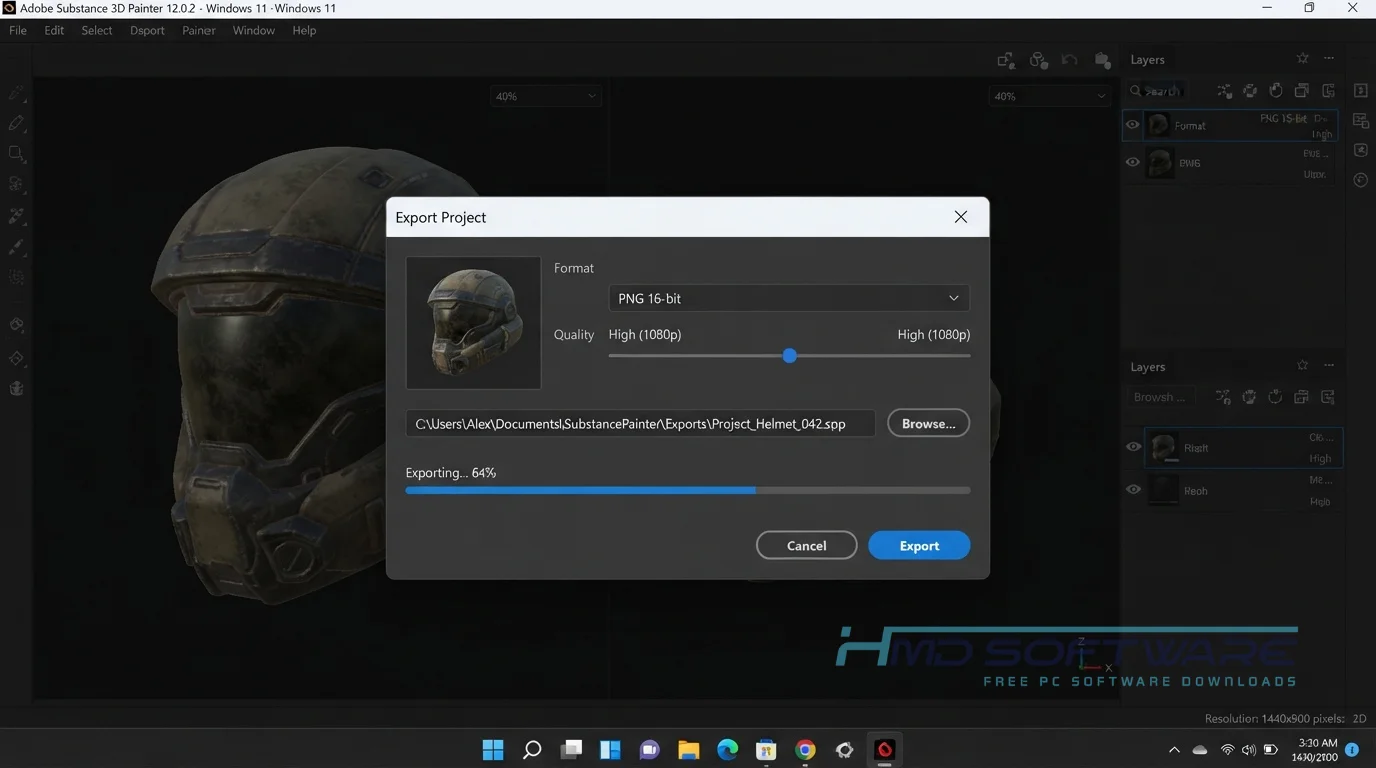Viewport: 1376px width, 768px height.
Task: Click the star icon in lower Layers panel header
Action: [x=1302, y=366]
